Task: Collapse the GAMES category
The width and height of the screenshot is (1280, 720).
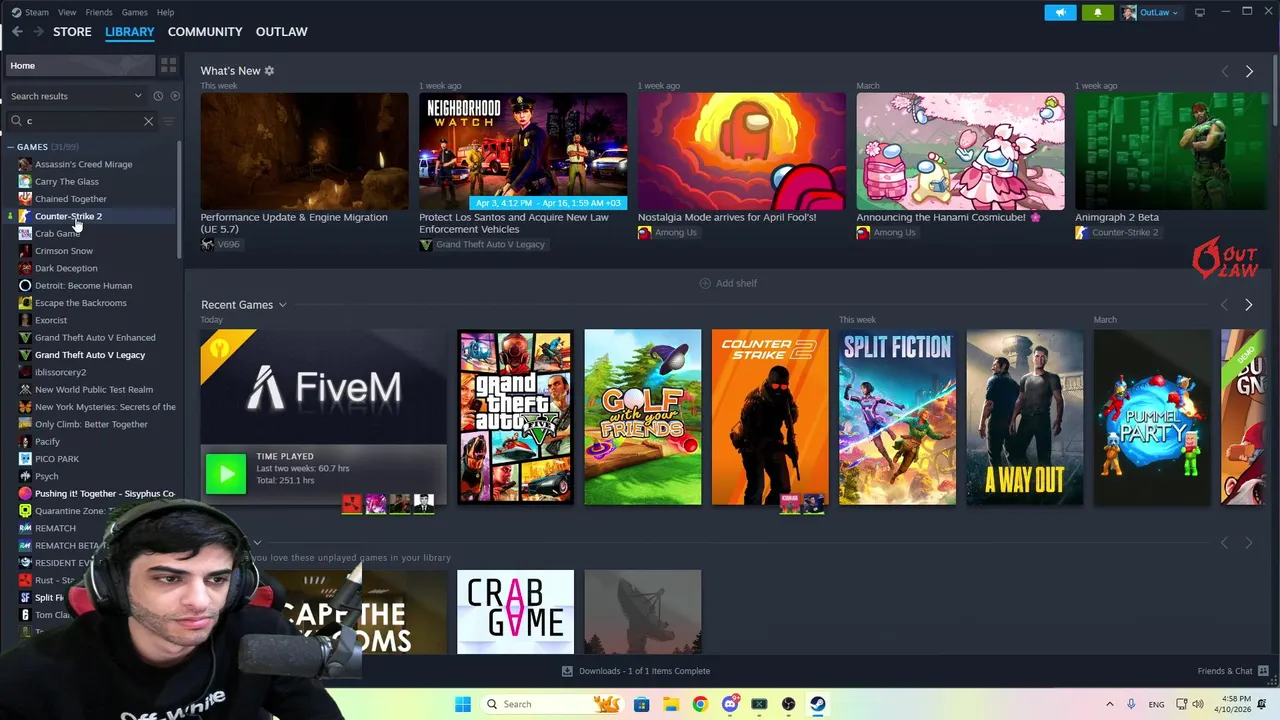Action: pyautogui.click(x=11, y=147)
